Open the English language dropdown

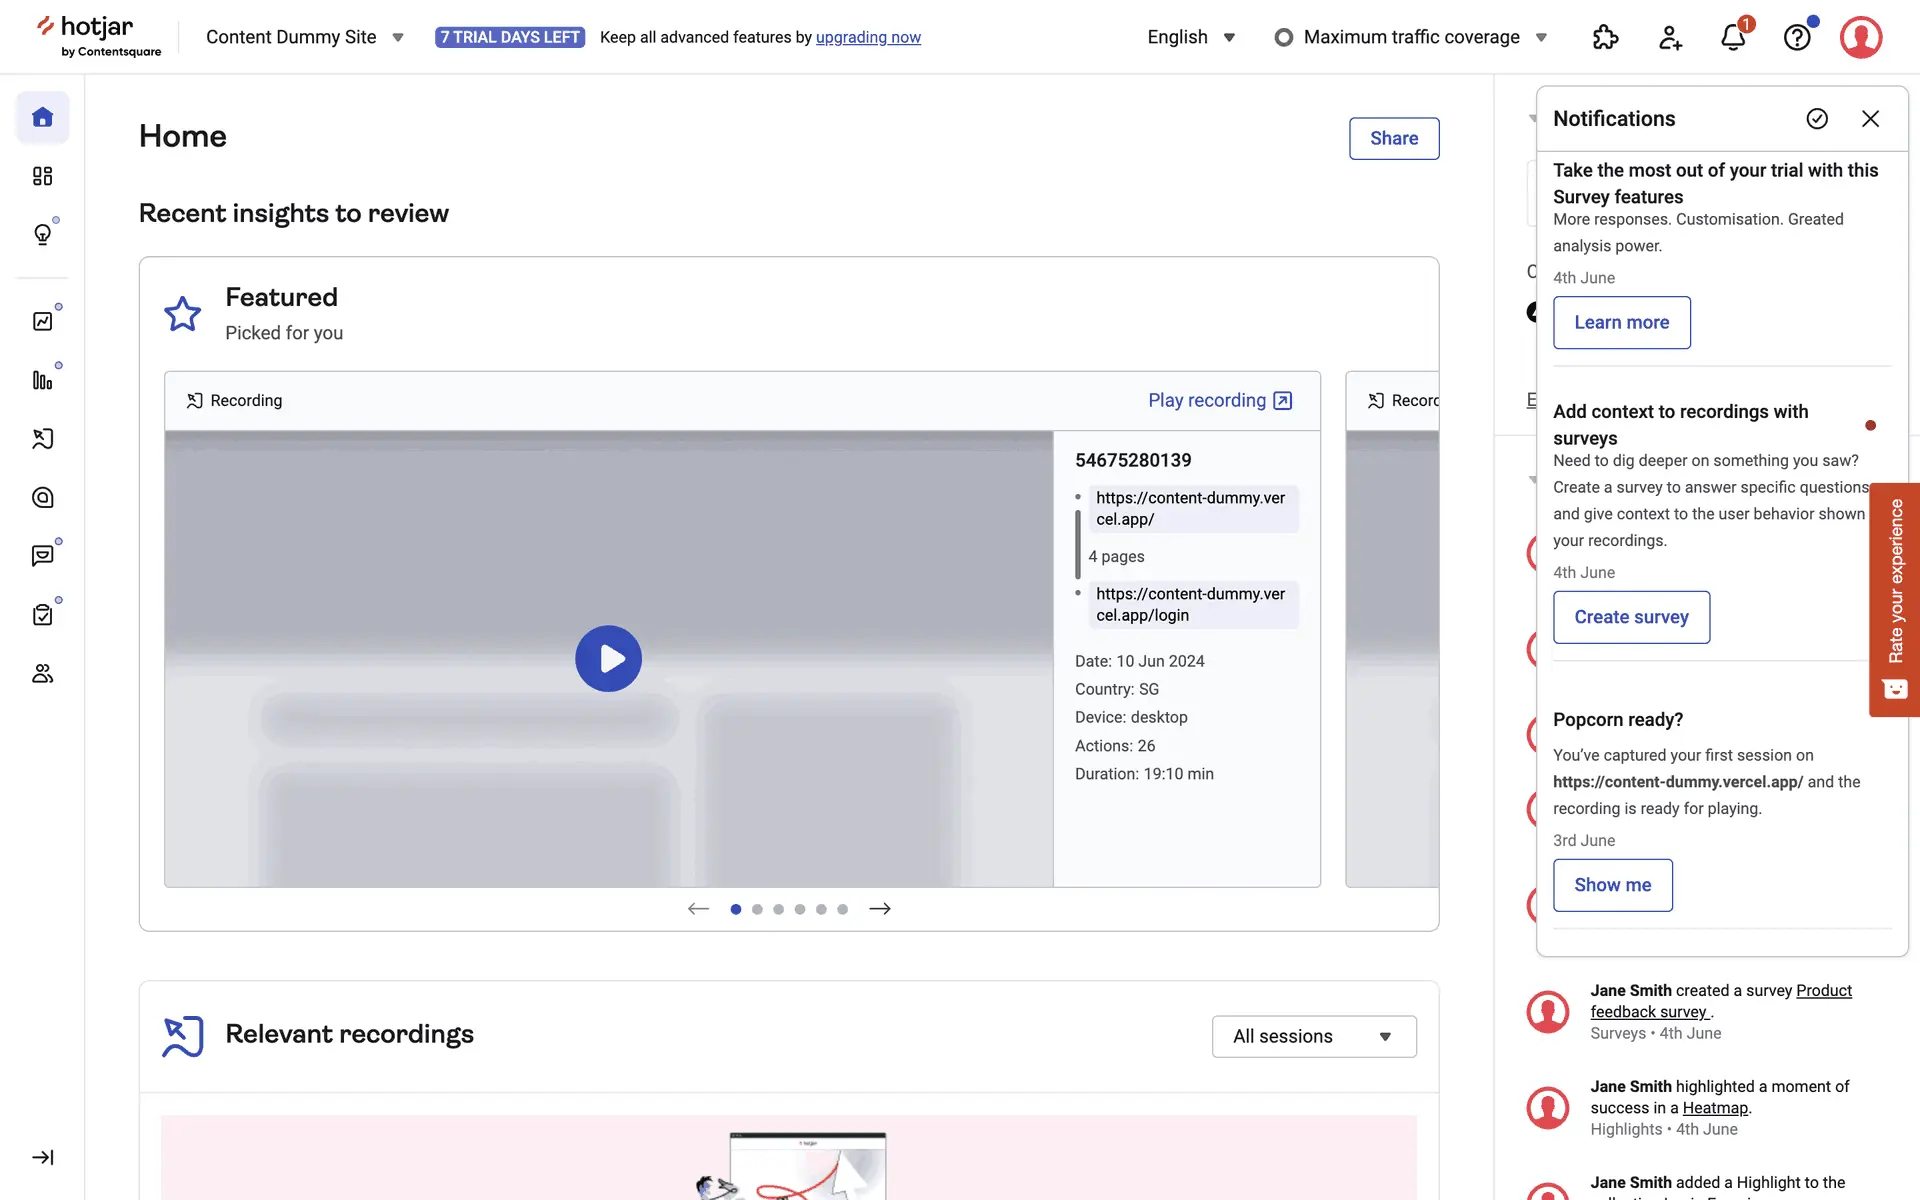pos(1191,37)
